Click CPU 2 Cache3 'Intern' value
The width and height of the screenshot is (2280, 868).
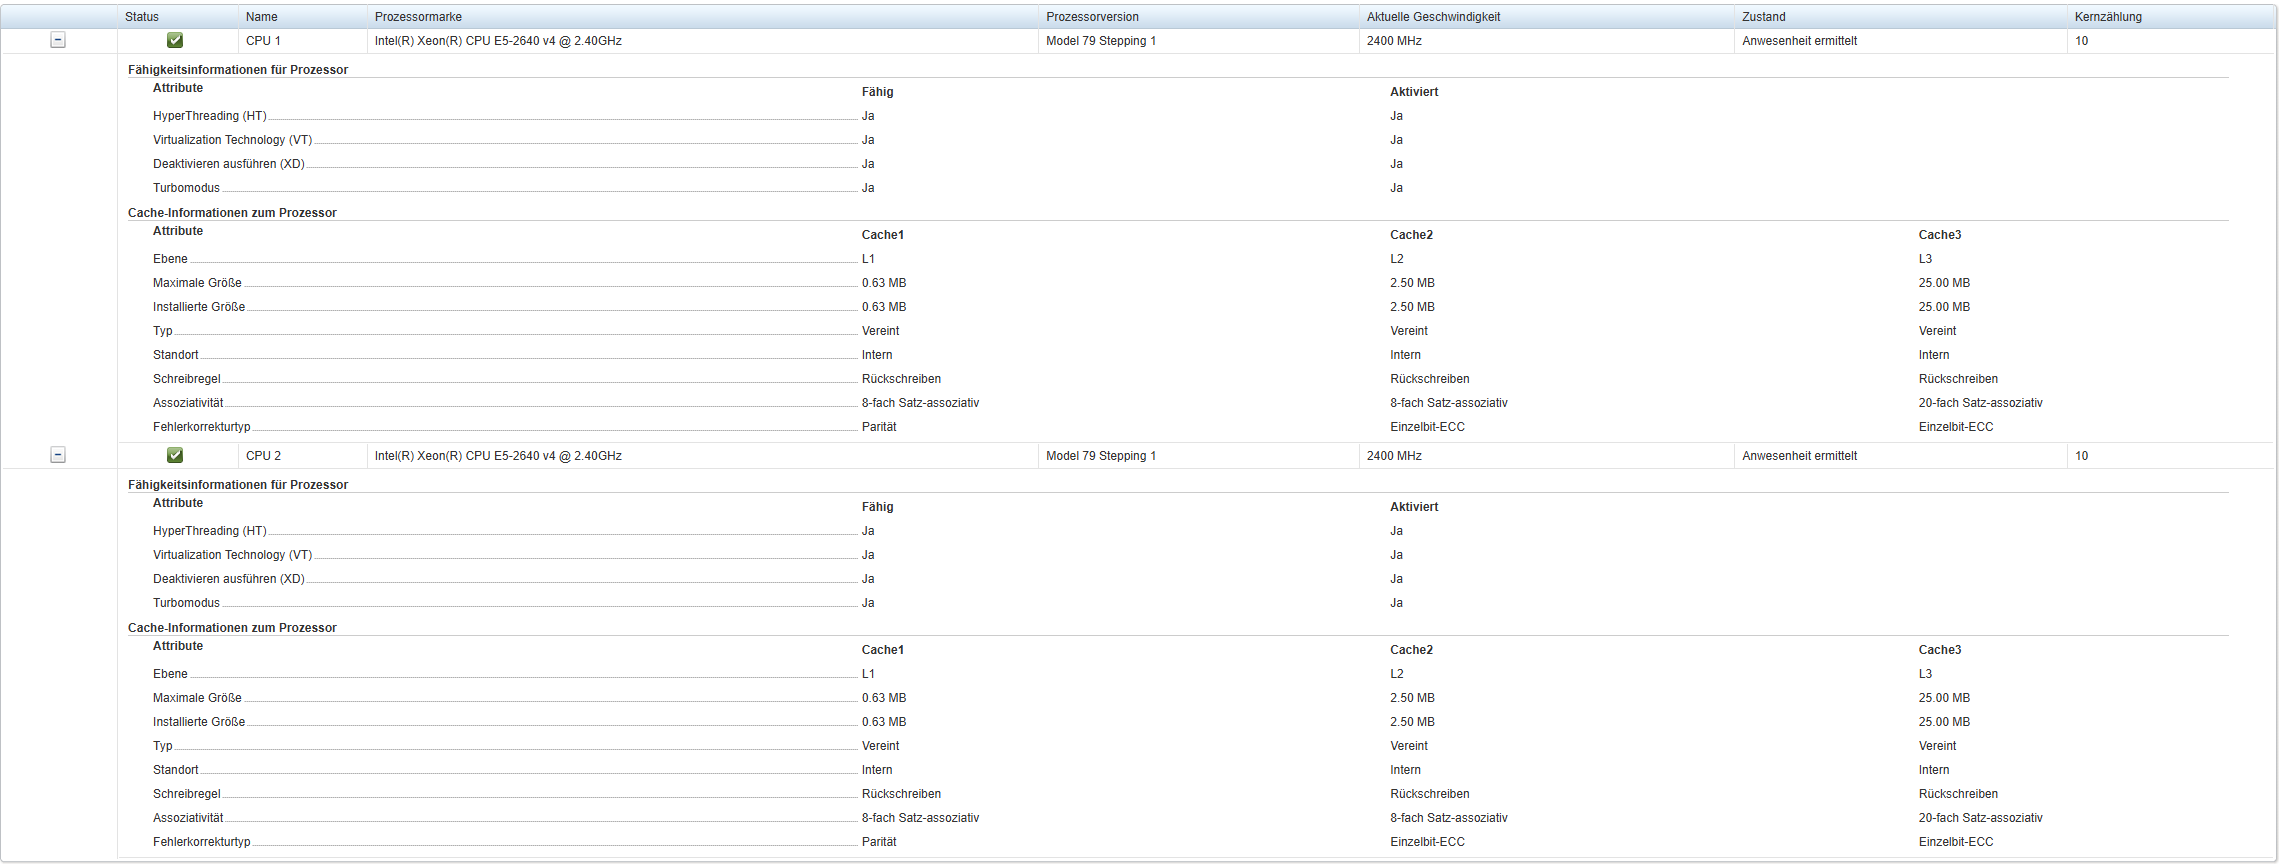(x=1934, y=770)
